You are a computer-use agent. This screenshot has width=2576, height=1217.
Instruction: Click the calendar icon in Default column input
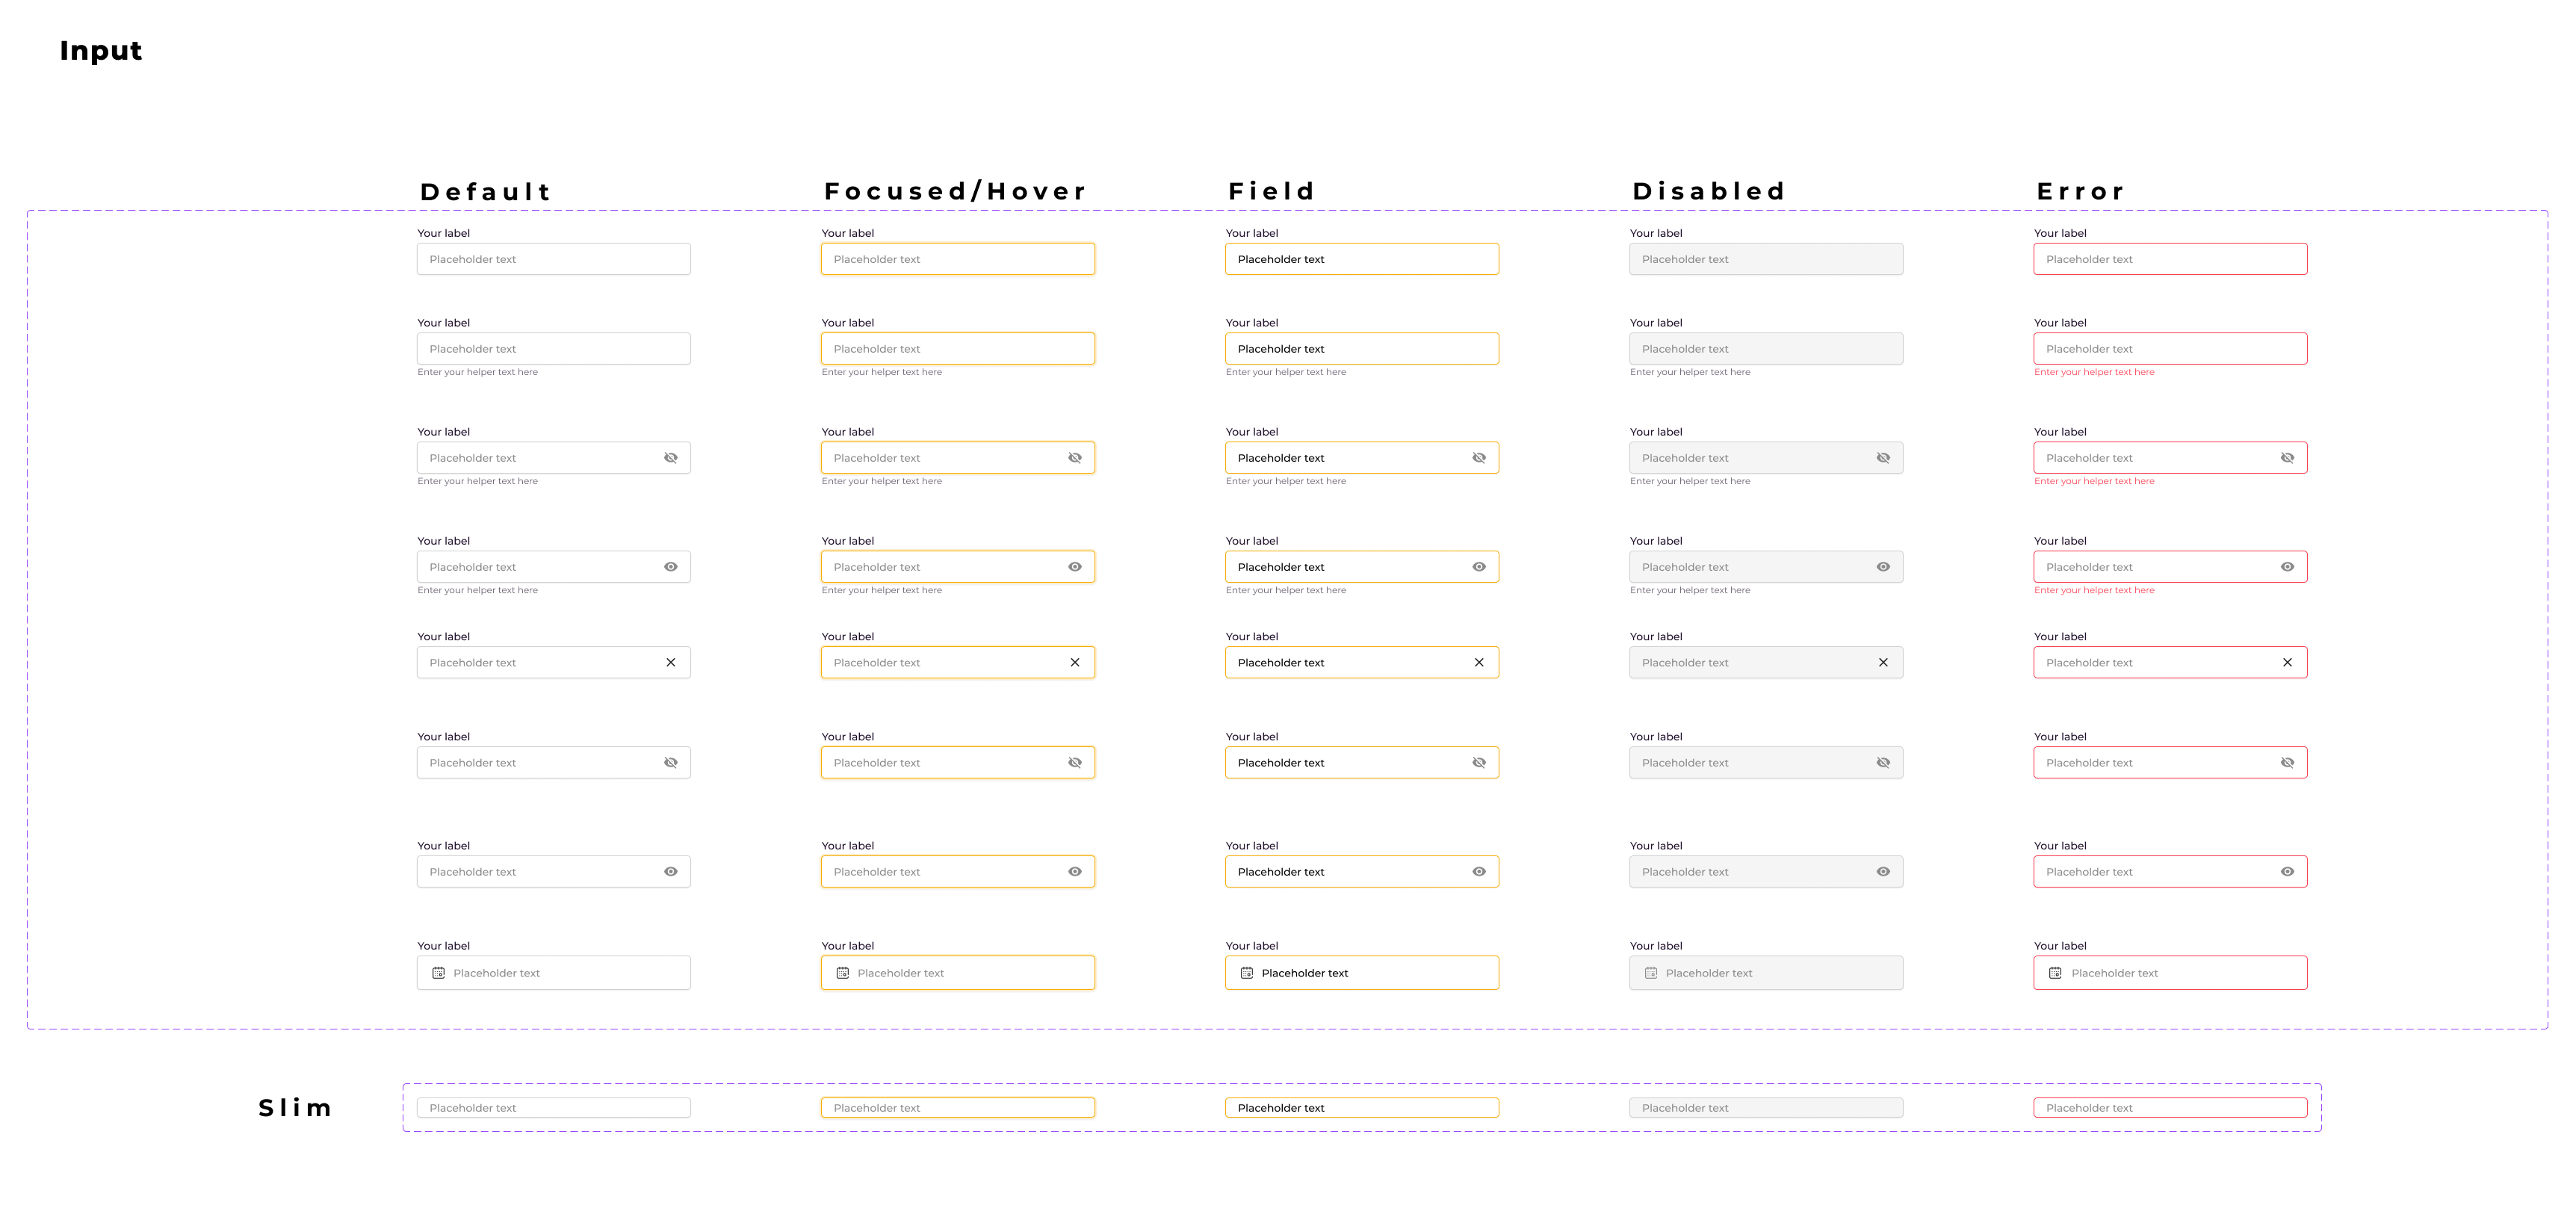(x=438, y=973)
